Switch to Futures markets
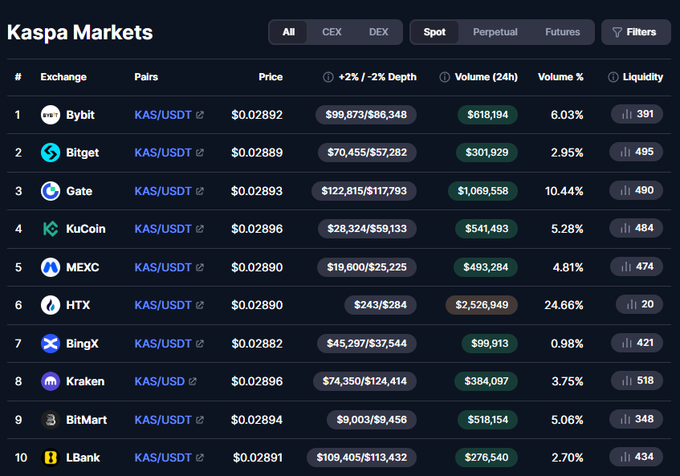Image resolution: width=680 pixels, height=476 pixels. coord(562,32)
